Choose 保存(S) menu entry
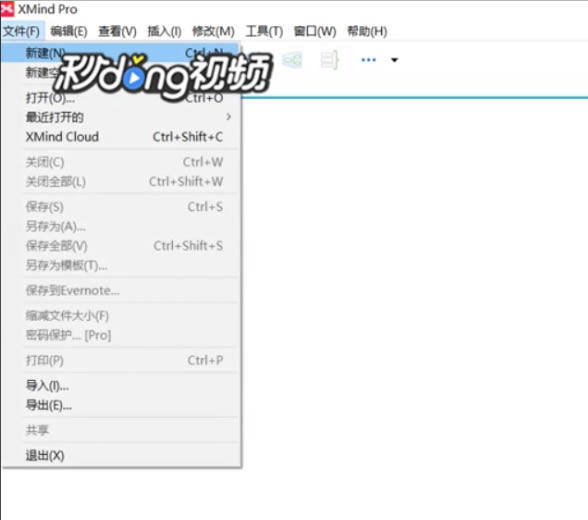The image size is (588, 520). pyautogui.click(x=121, y=207)
